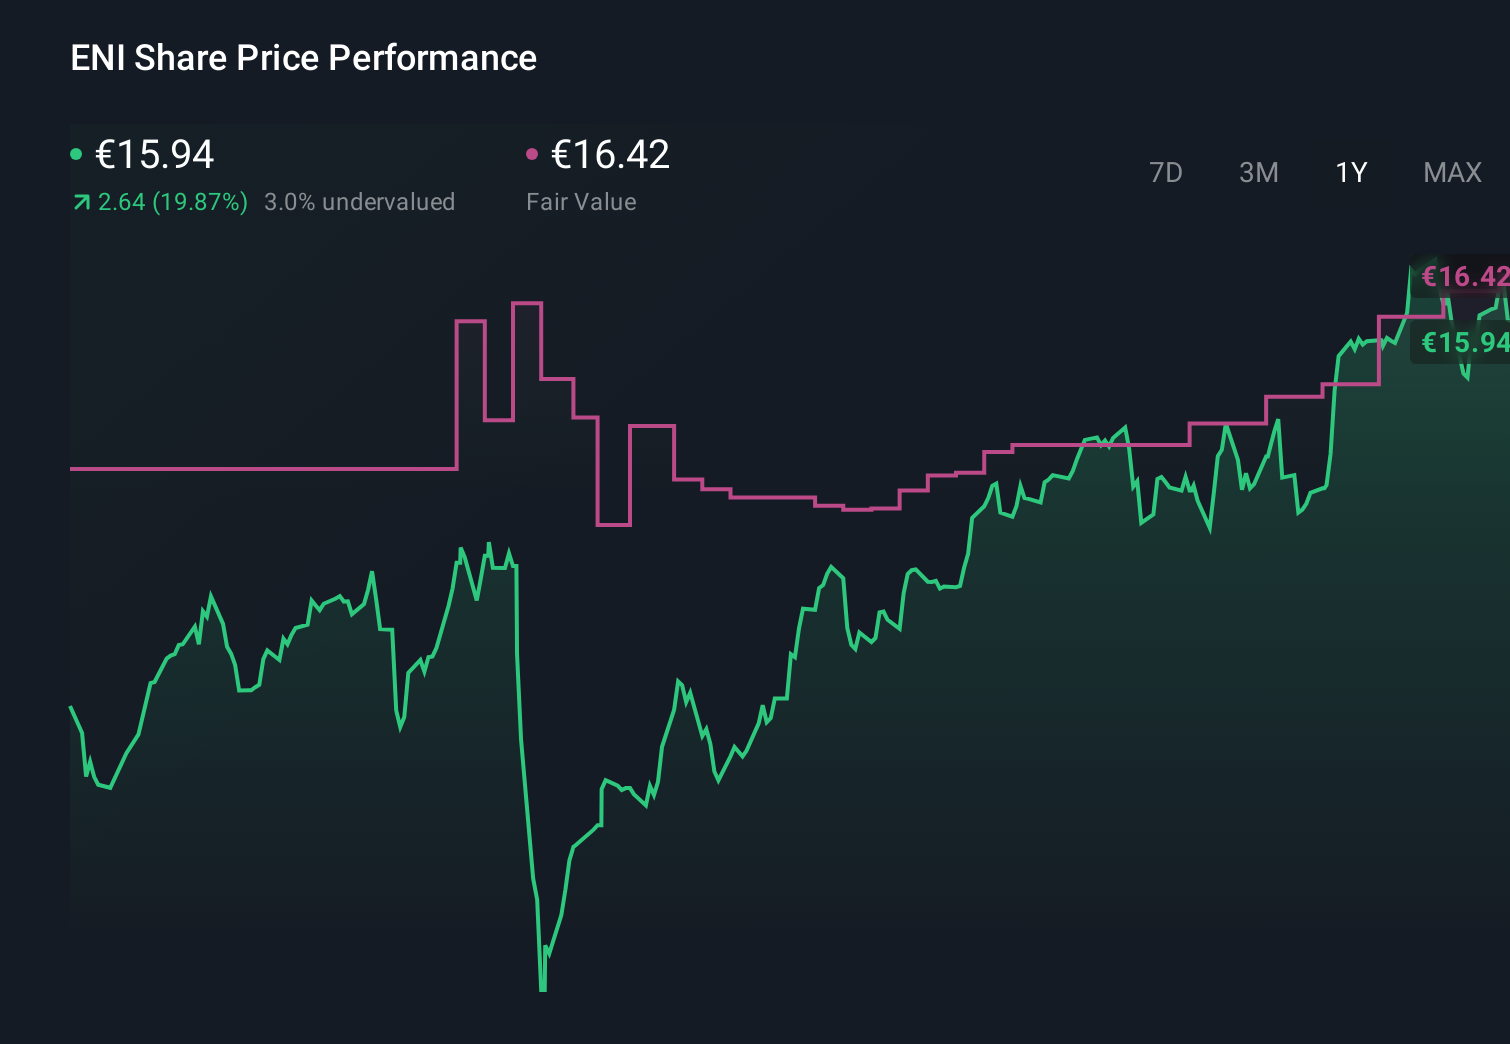Image resolution: width=1510 pixels, height=1044 pixels.
Task: Select the €15.94 price marker label
Action: coord(1463,343)
